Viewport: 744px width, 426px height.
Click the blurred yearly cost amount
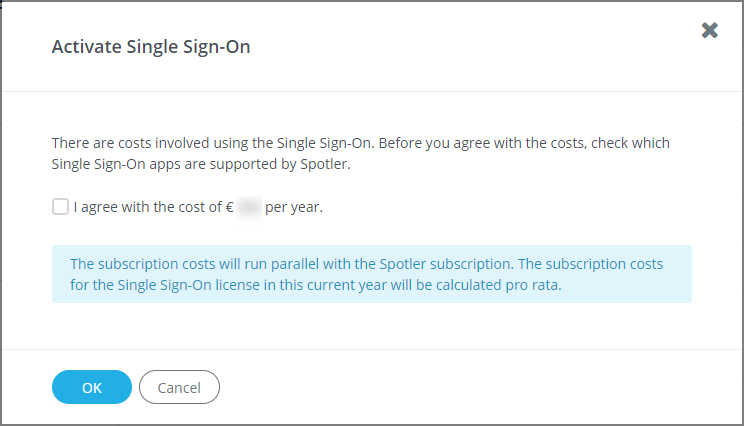249,208
